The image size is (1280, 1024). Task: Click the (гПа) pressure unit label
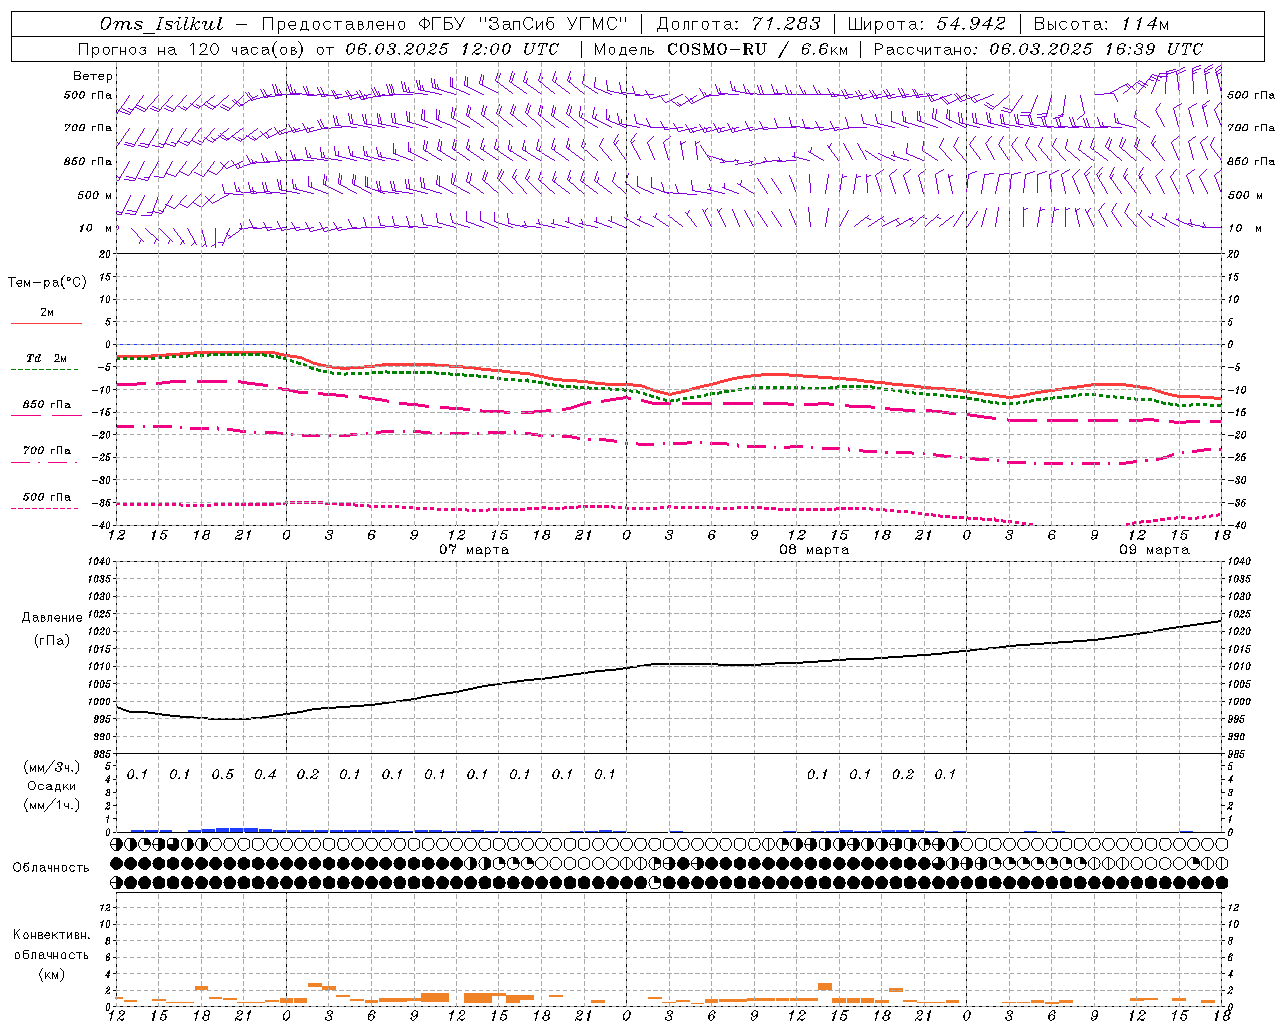(52, 641)
